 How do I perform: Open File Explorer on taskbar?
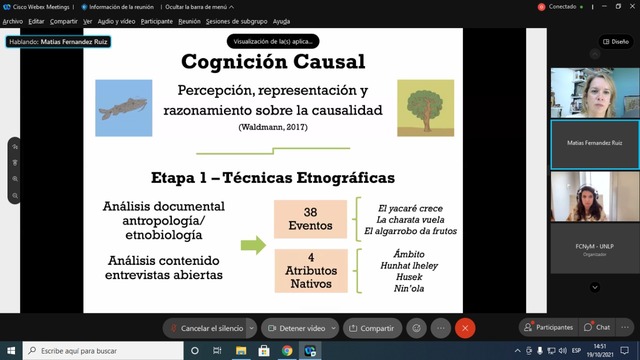pos(241,351)
